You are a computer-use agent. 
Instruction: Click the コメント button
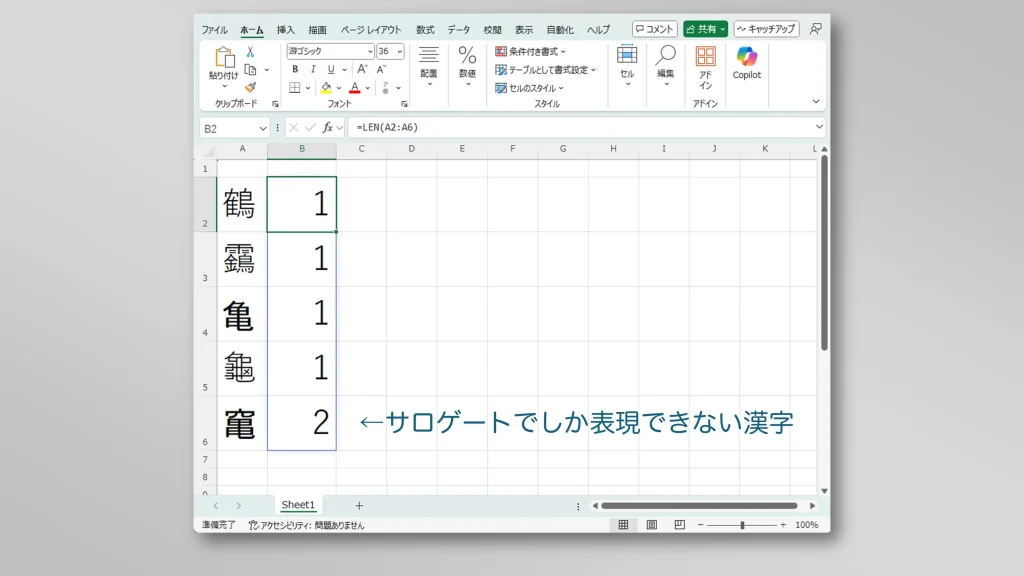pyautogui.click(x=654, y=29)
